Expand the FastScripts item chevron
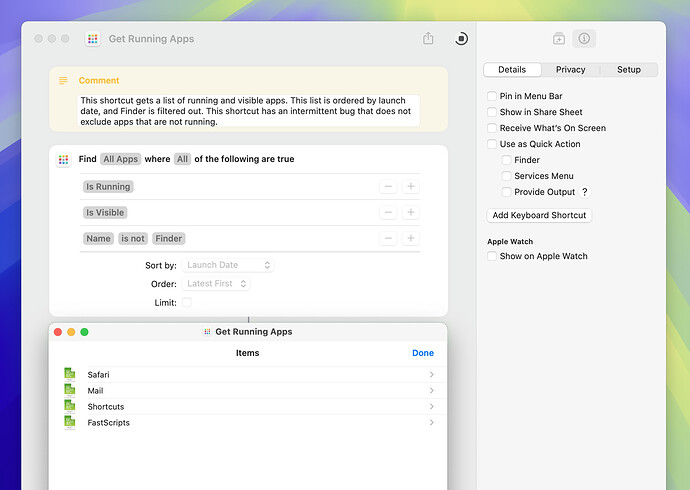 coord(431,422)
